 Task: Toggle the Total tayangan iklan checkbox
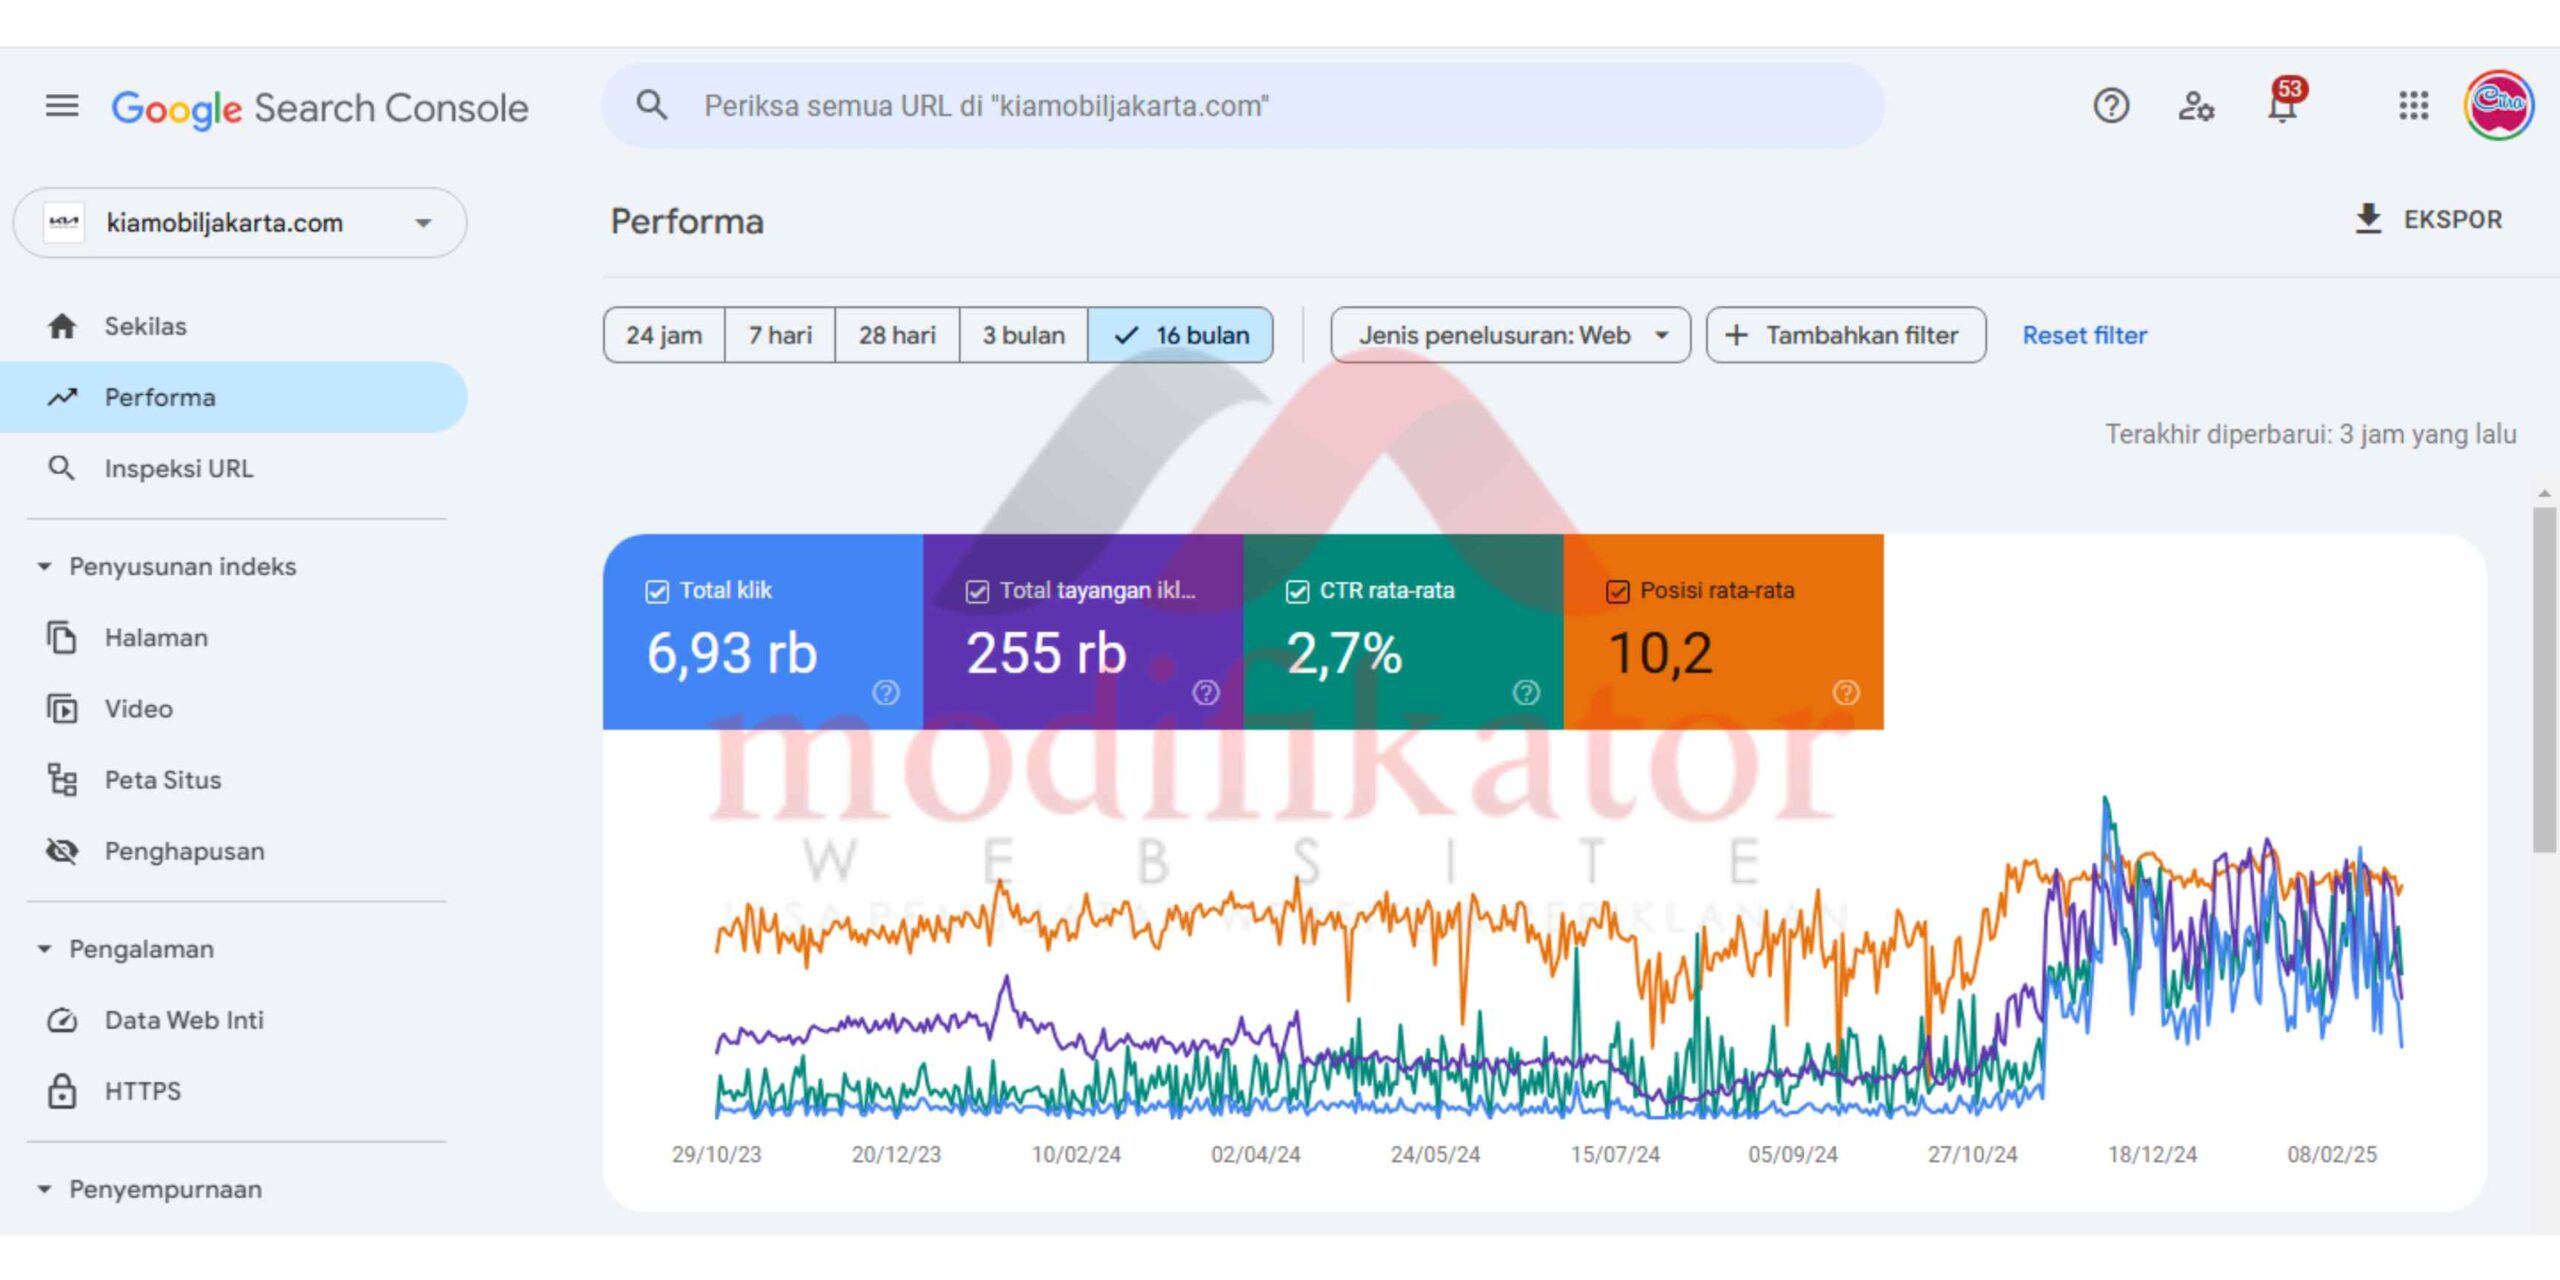(977, 592)
